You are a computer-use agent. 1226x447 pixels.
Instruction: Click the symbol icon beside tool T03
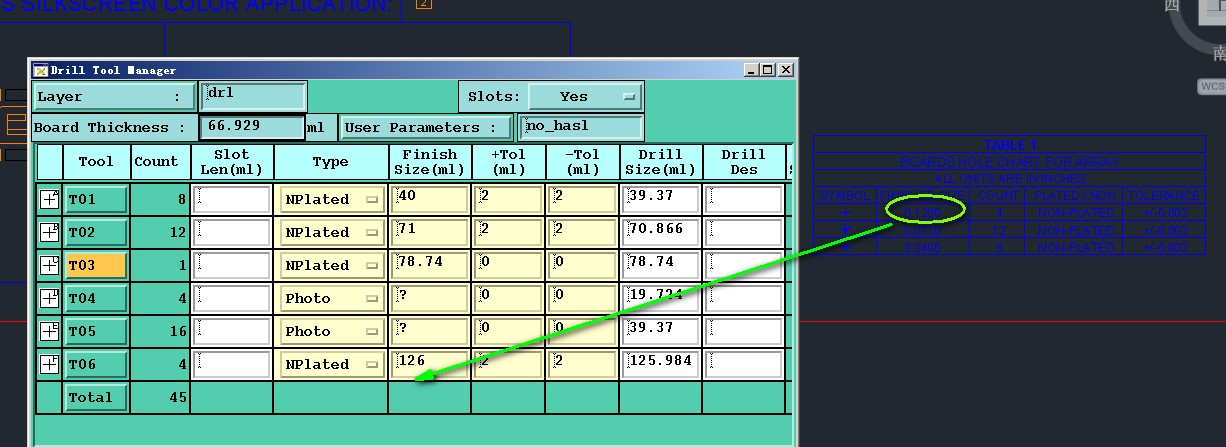[x=49, y=265]
